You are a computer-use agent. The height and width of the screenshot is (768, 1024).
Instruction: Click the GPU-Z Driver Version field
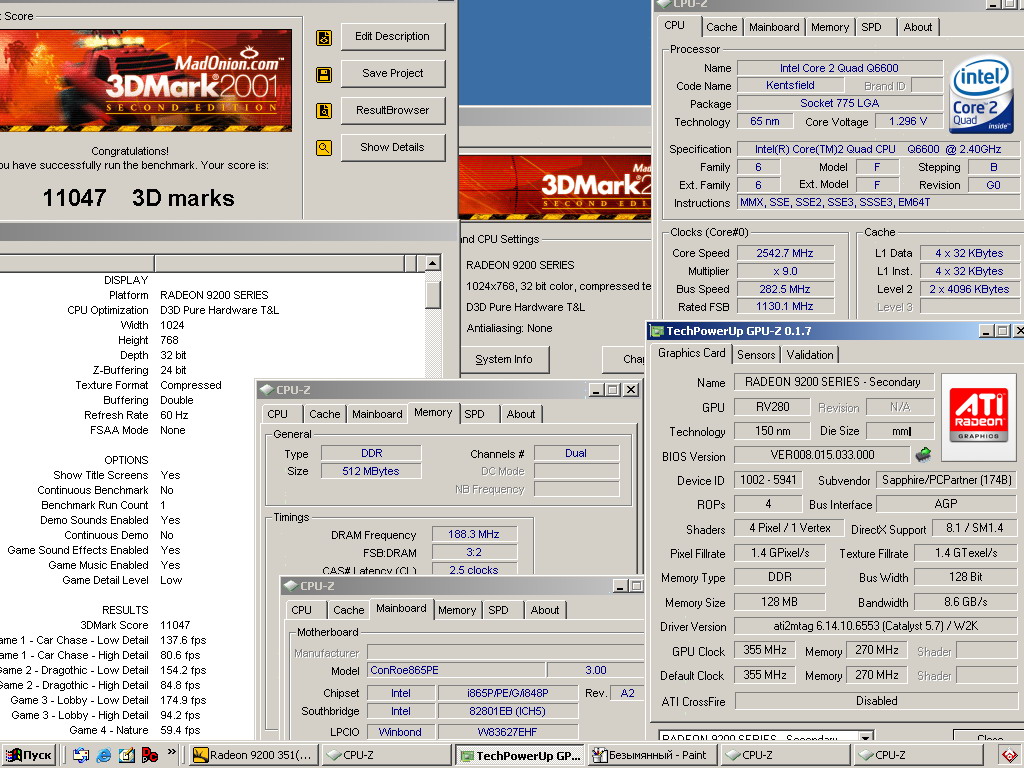tap(875, 626)
